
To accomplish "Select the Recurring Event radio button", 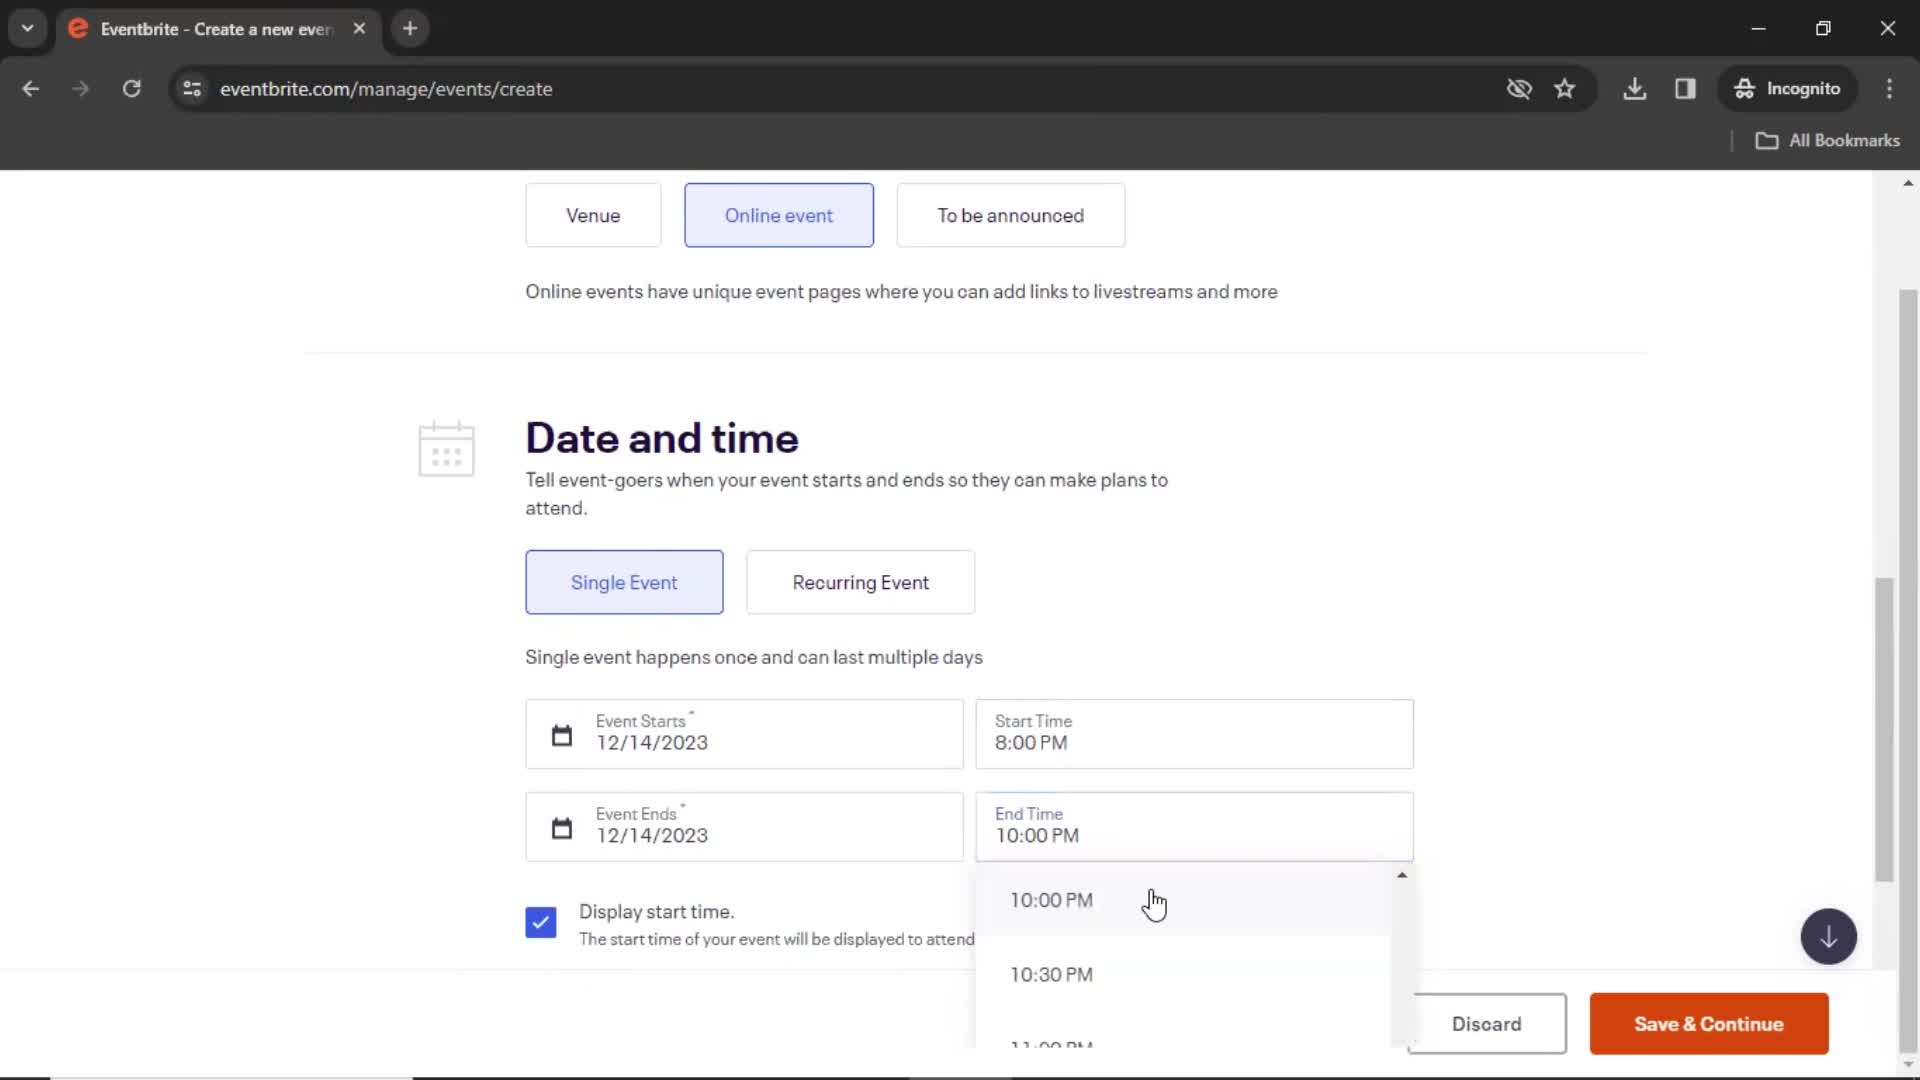I will pyautogui.click(x=860, y=583).
